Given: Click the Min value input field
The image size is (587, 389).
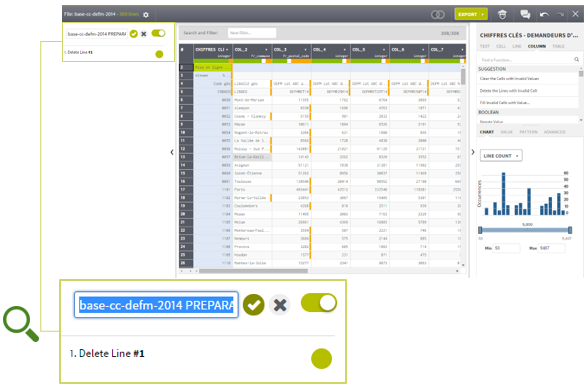Looking at the screenshot, I should pyautogui.click(x=506, y=248).
